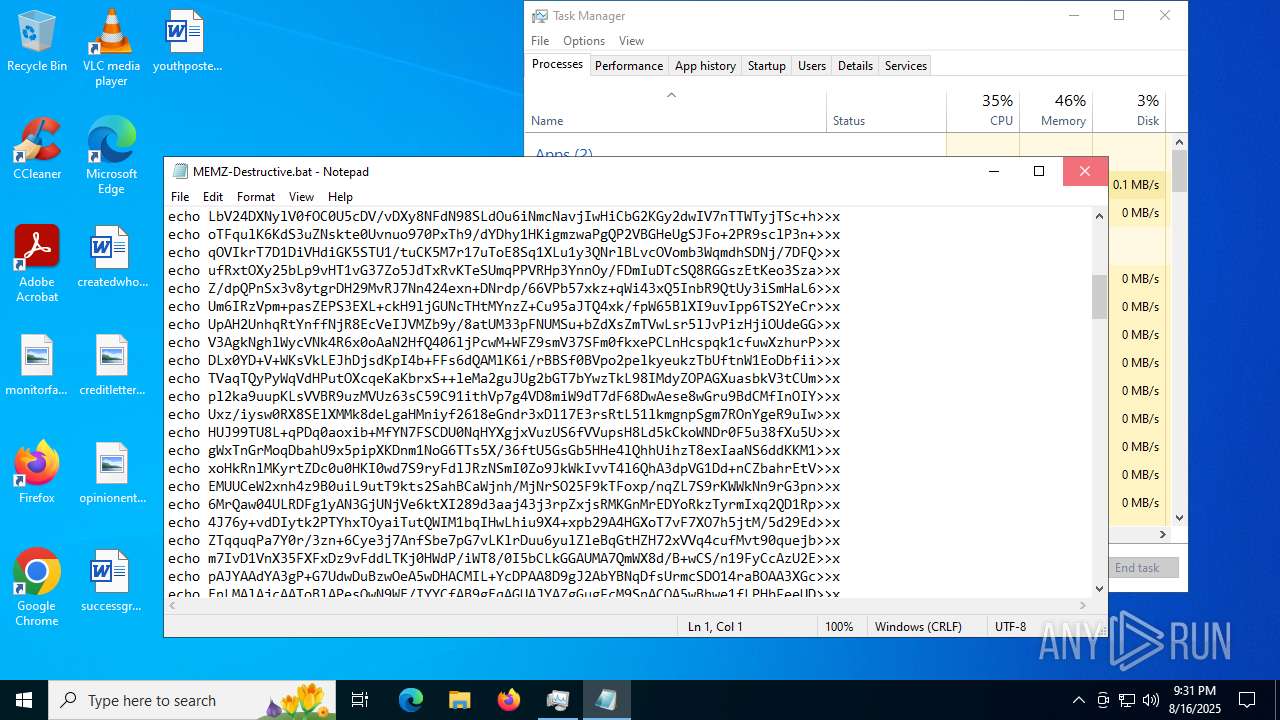Switch to Notepad on the taskbar

pyautogui.click(x=606, y=700)
